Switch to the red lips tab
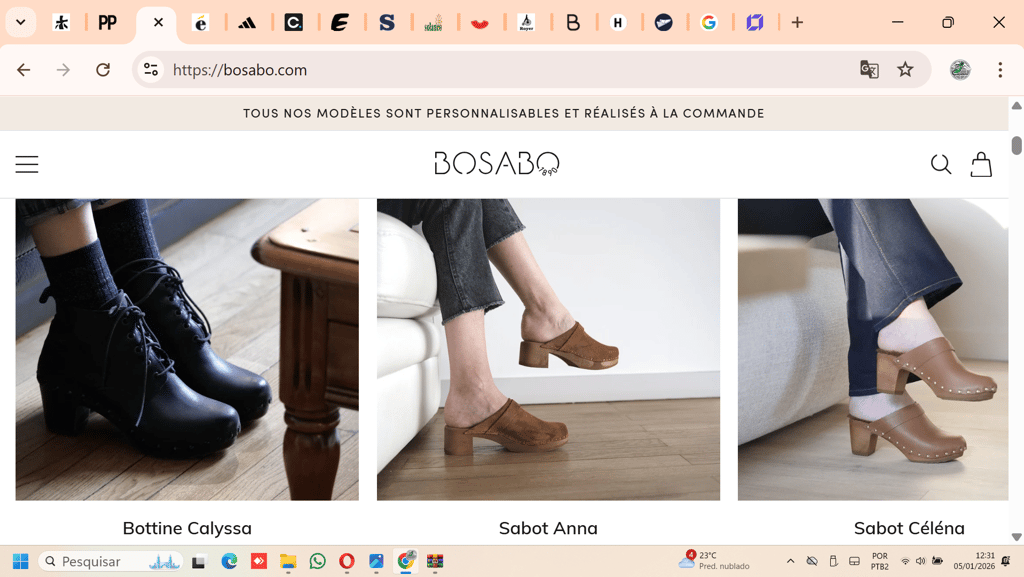The image size is (1024, 577). coord(479,24)
